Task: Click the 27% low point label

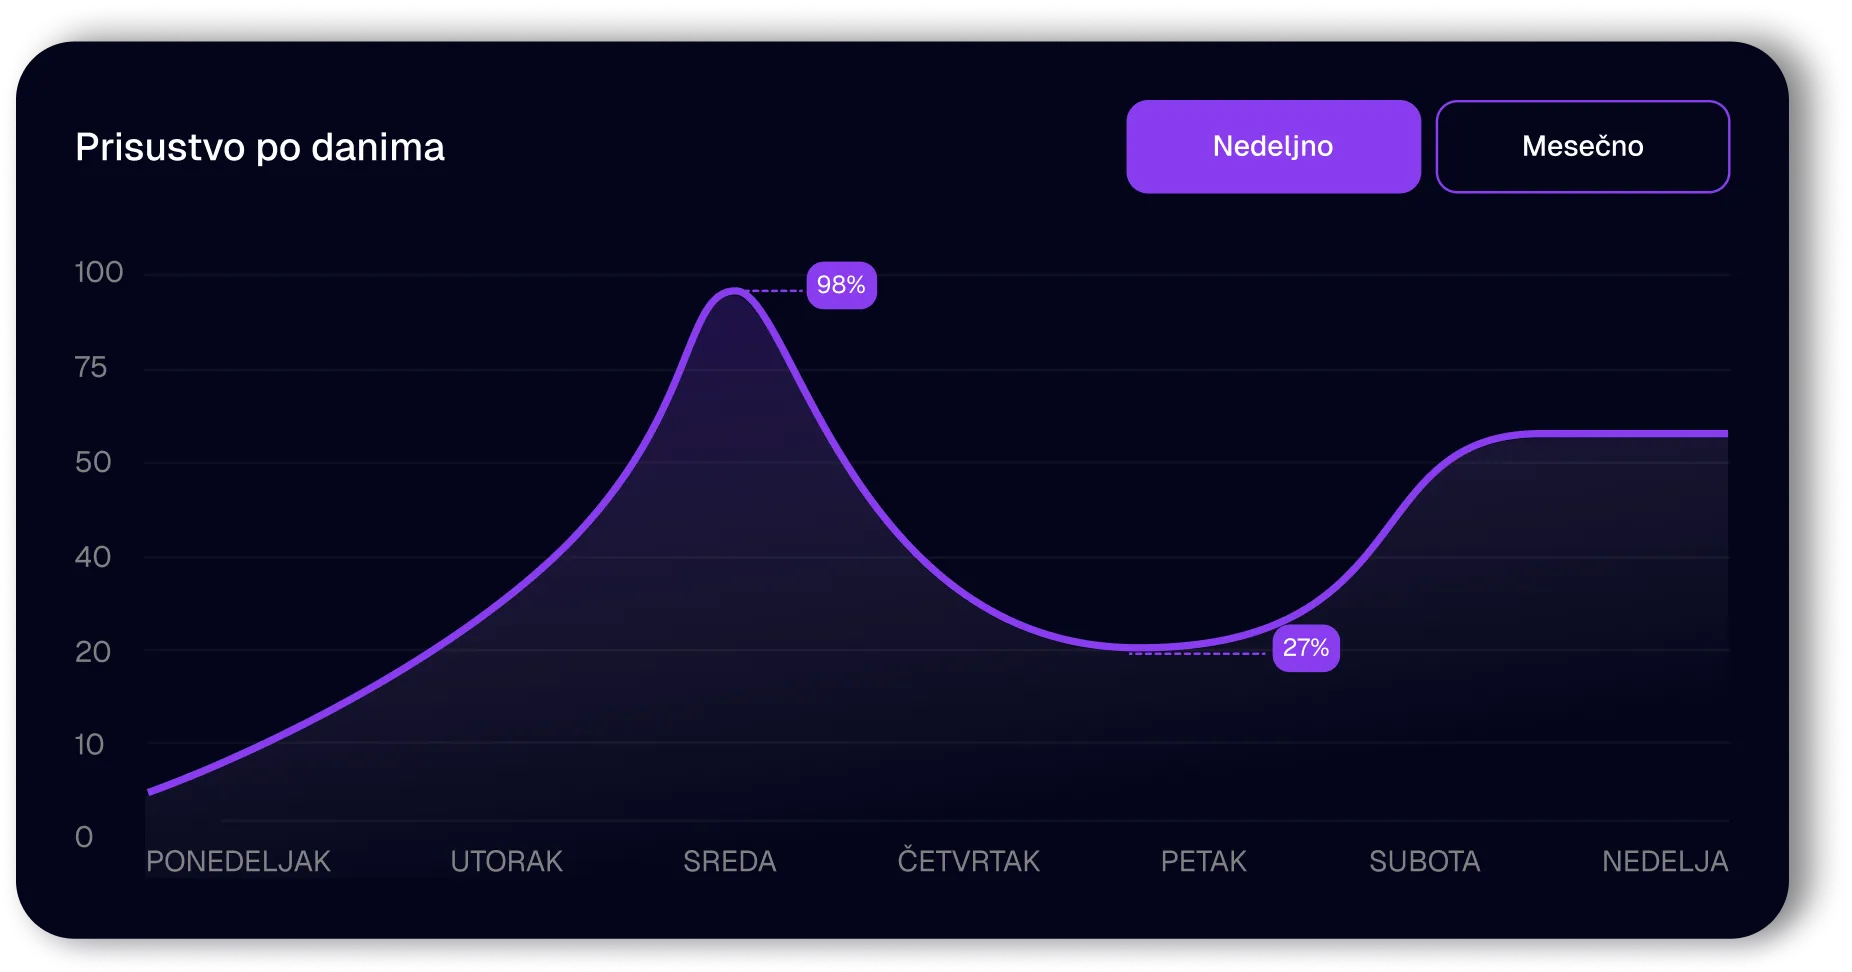Action: click(1305, 648)
